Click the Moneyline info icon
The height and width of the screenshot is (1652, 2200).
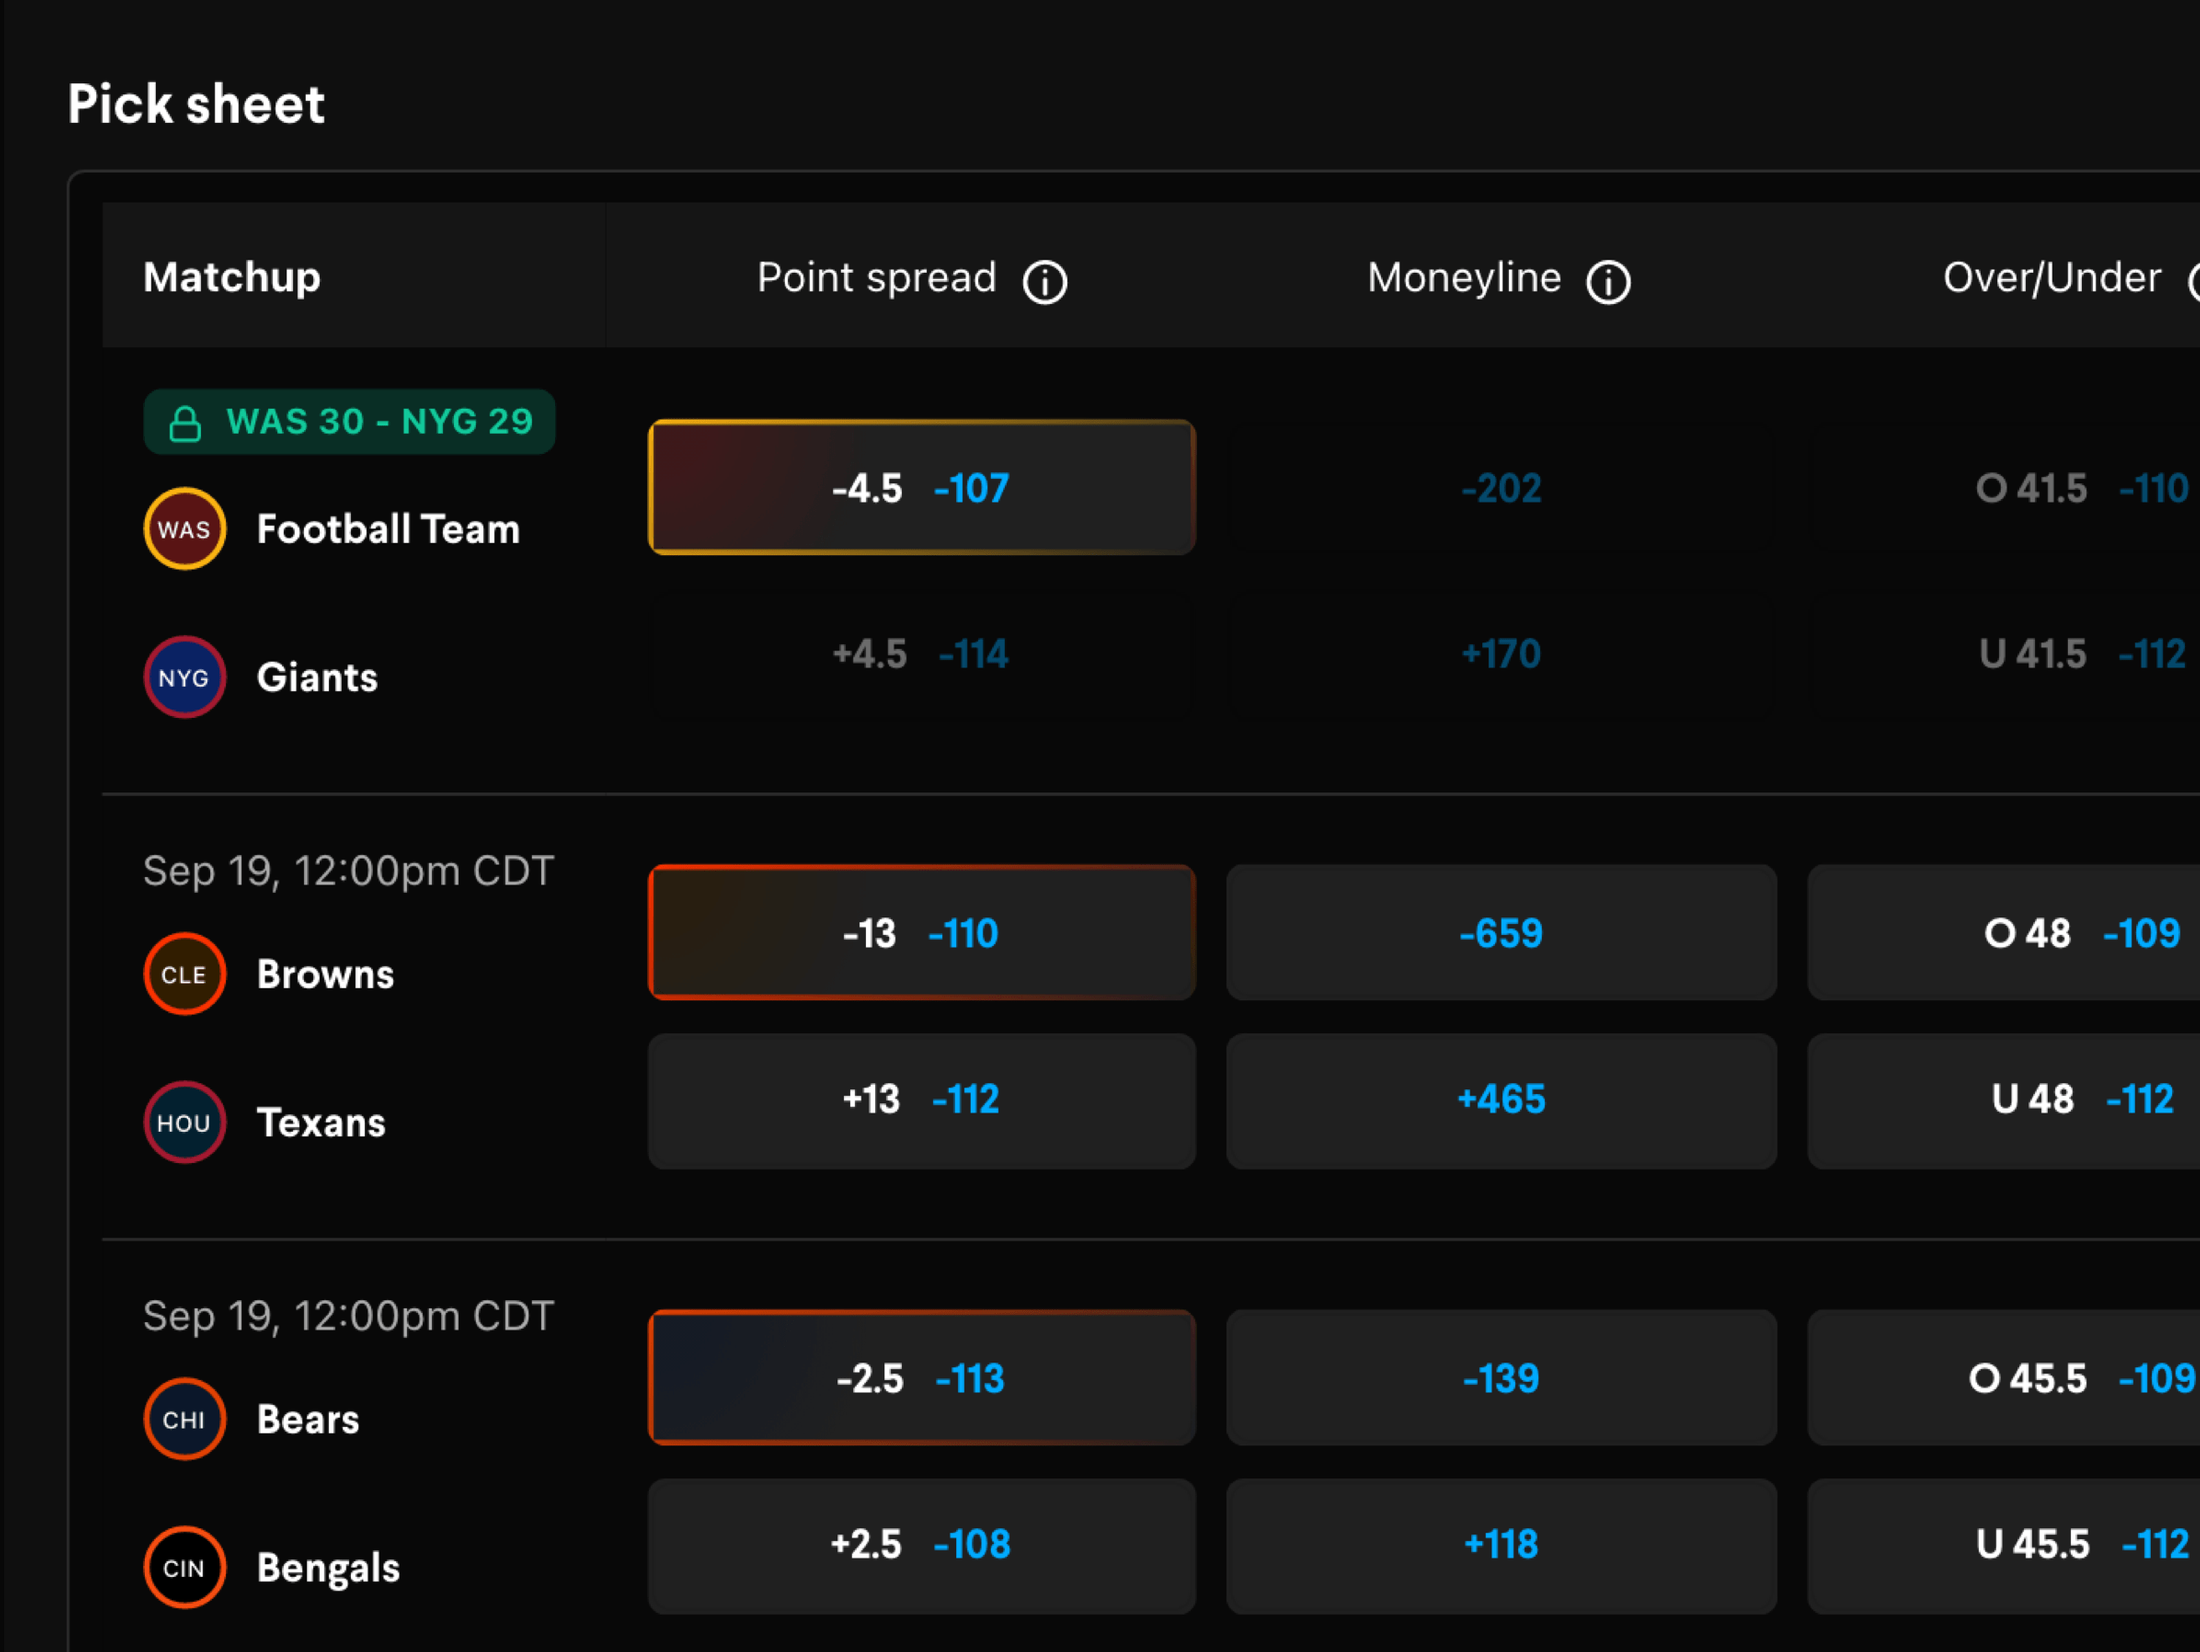click(1608, 281)
